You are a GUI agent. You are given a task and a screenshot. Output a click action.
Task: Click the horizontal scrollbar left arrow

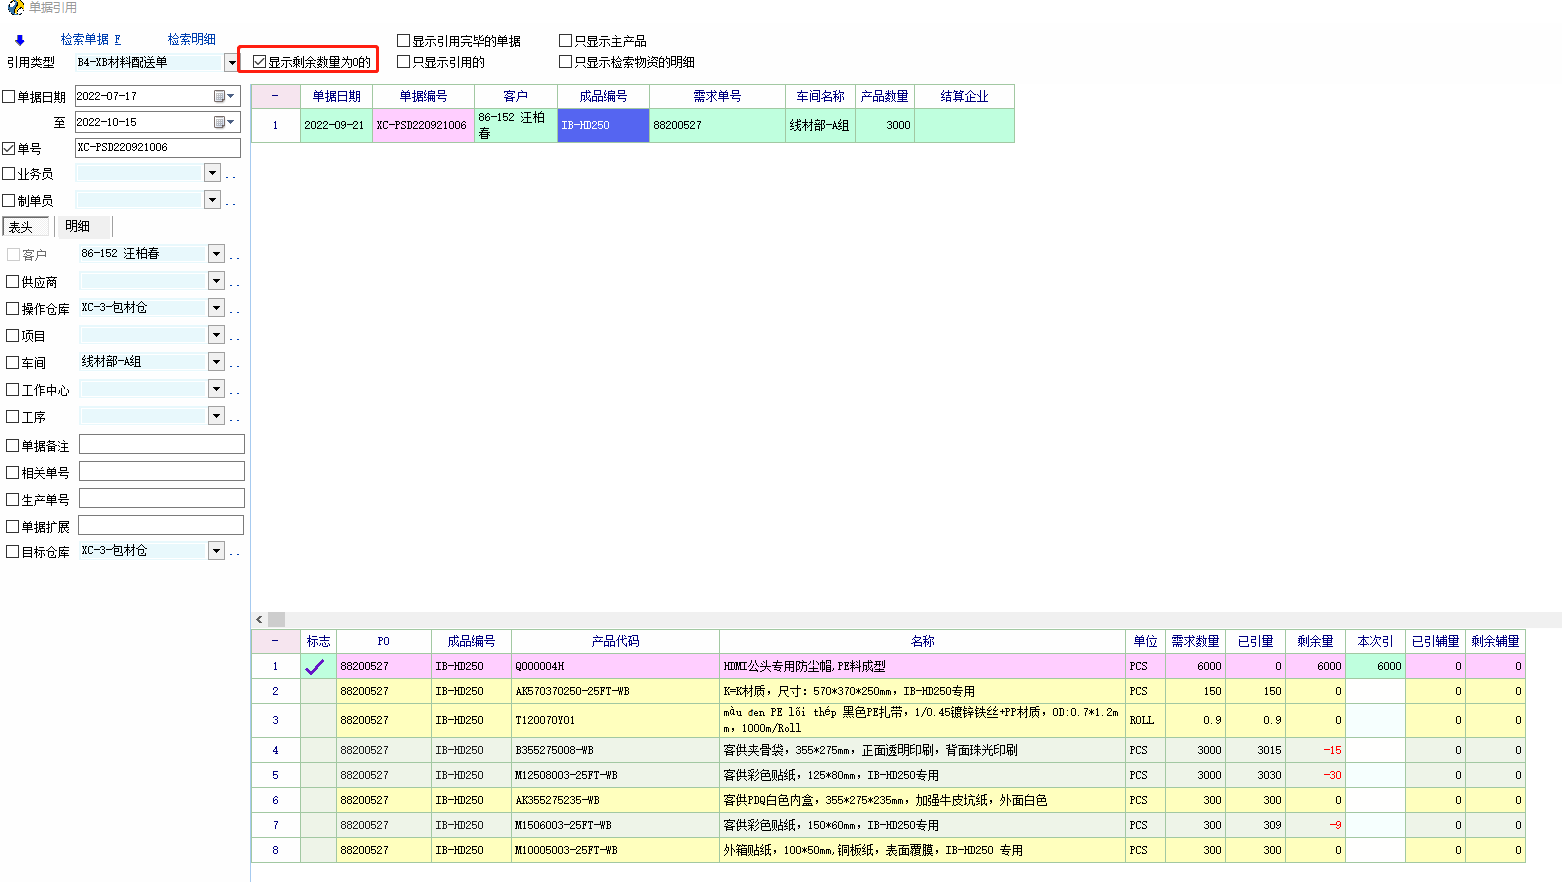point(260,620)
